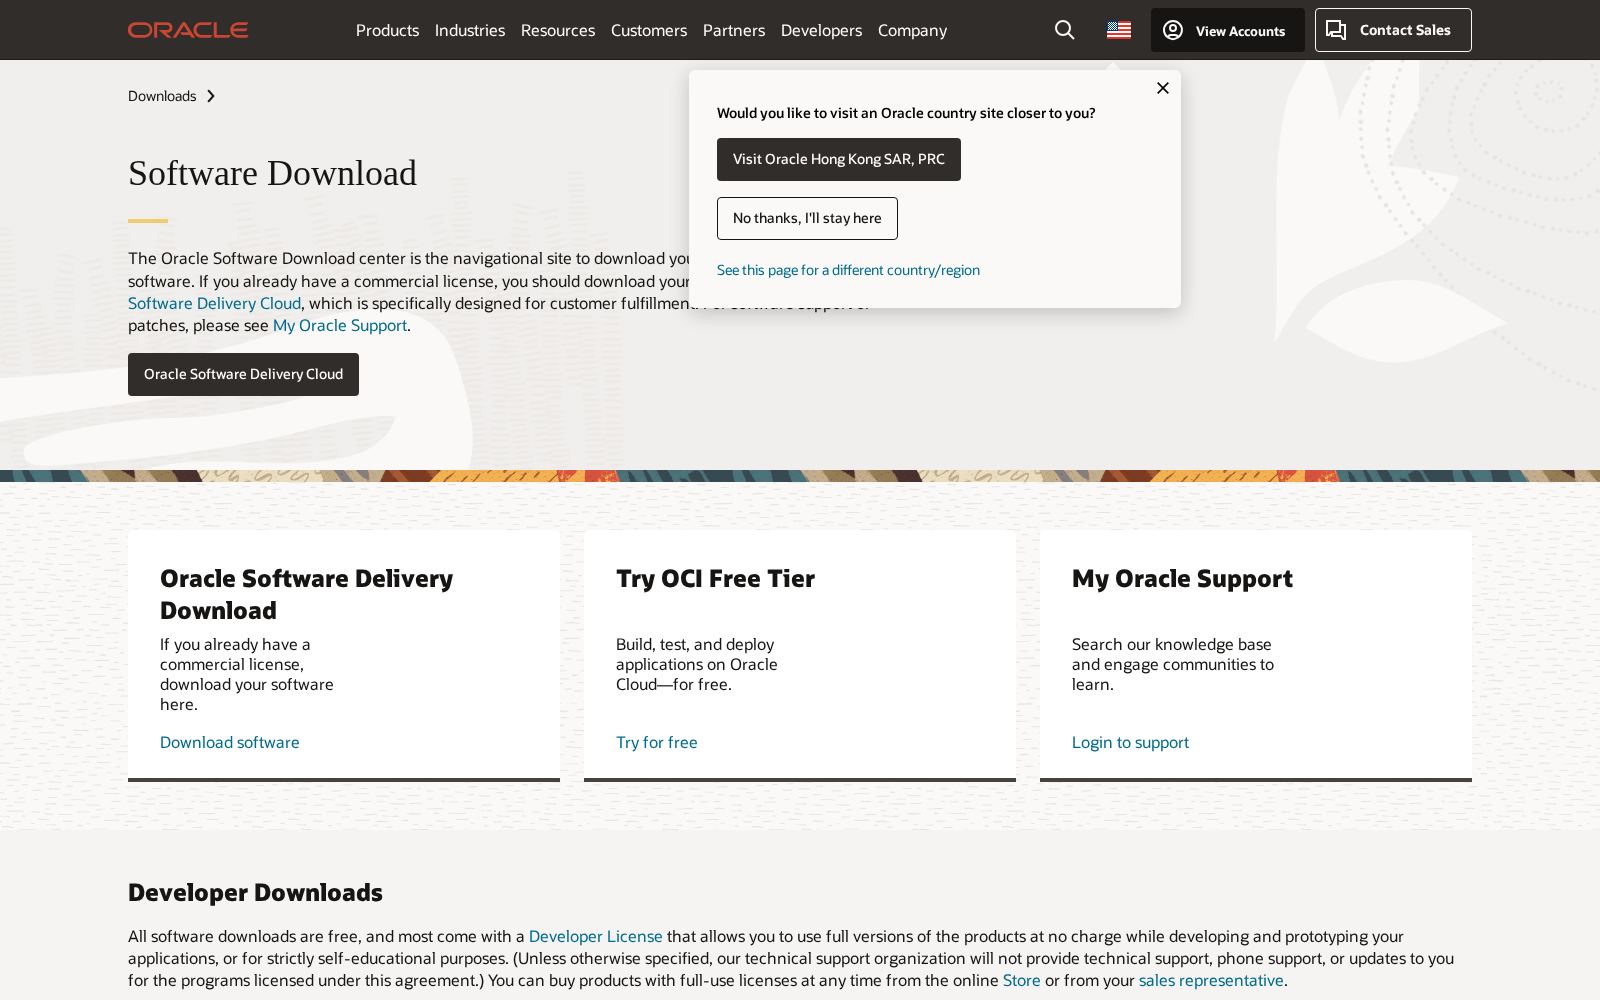
Task: Click the Oracle Software Delivery Download heading
Action: [x=306, y=594]
